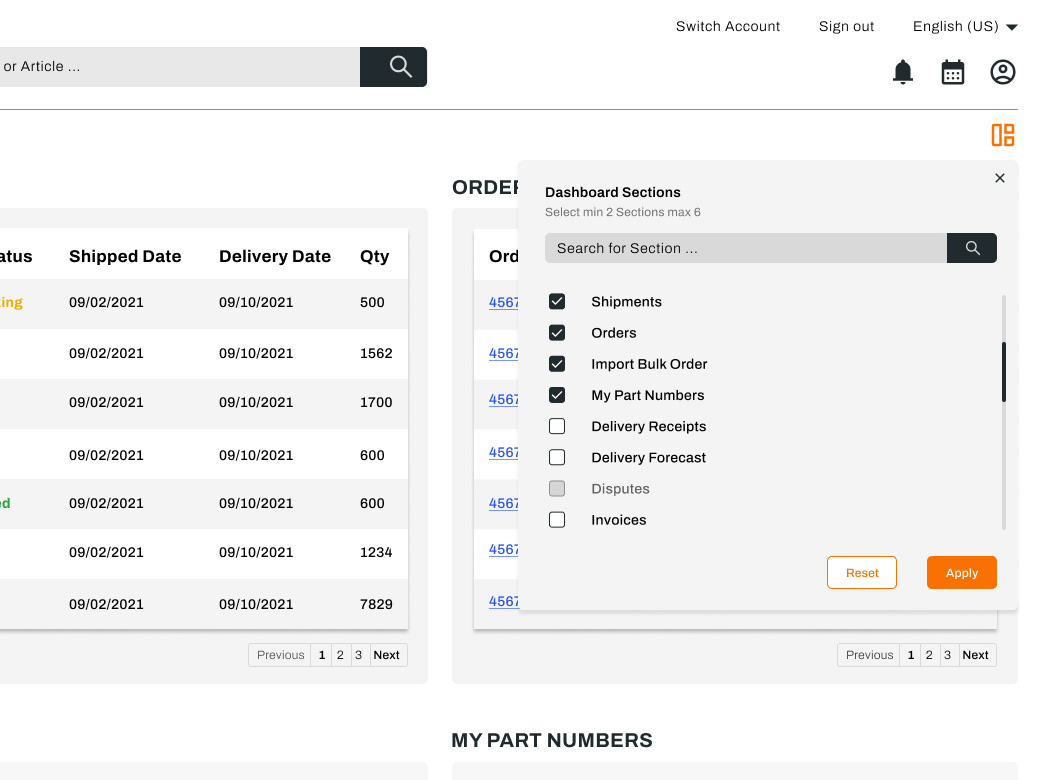Viewport: 1041px width, 780px height.
Task: Open the last order number link
Action: 503,601
